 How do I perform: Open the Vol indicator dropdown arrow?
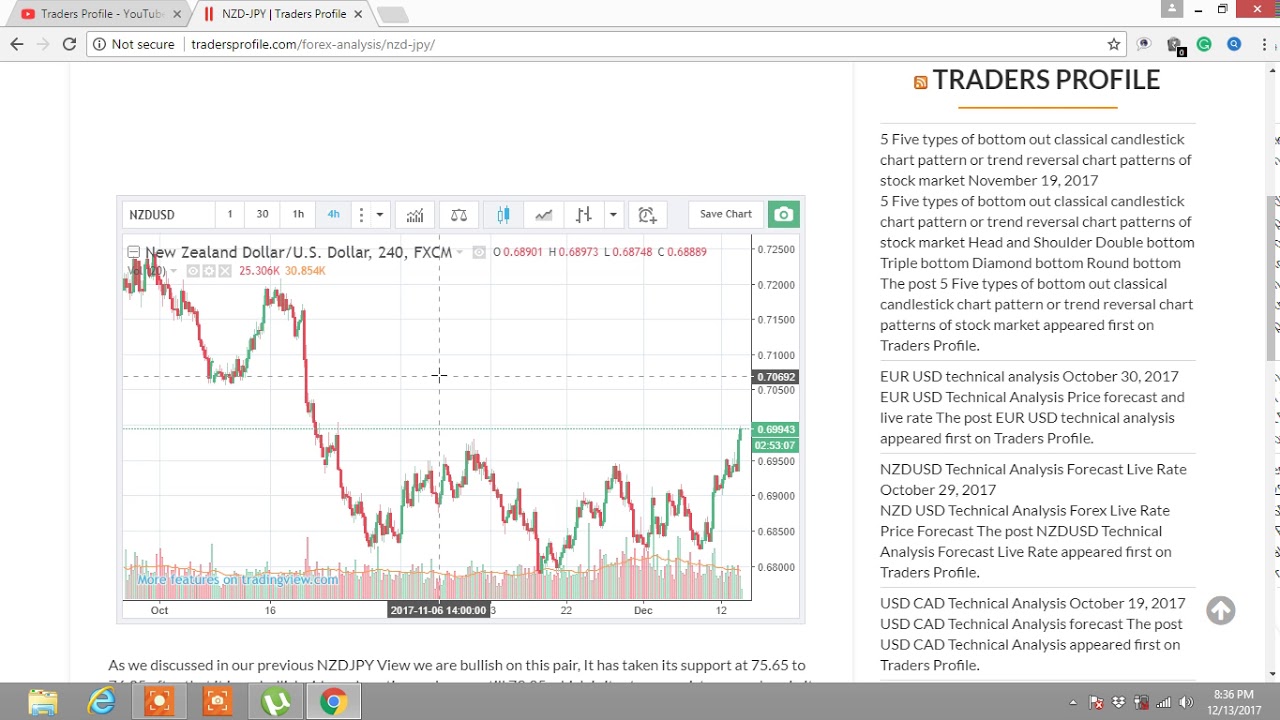point(174,271)
